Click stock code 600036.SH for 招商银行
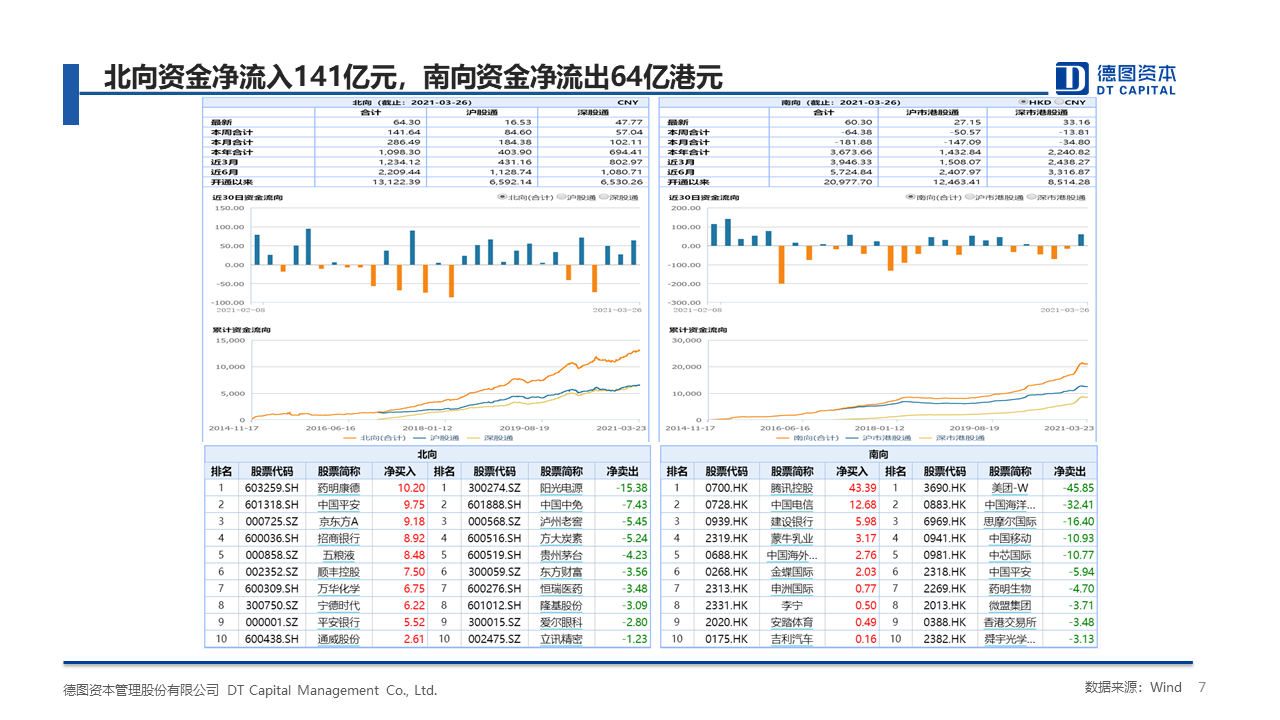1280x720 pixels. click(272, 538)
